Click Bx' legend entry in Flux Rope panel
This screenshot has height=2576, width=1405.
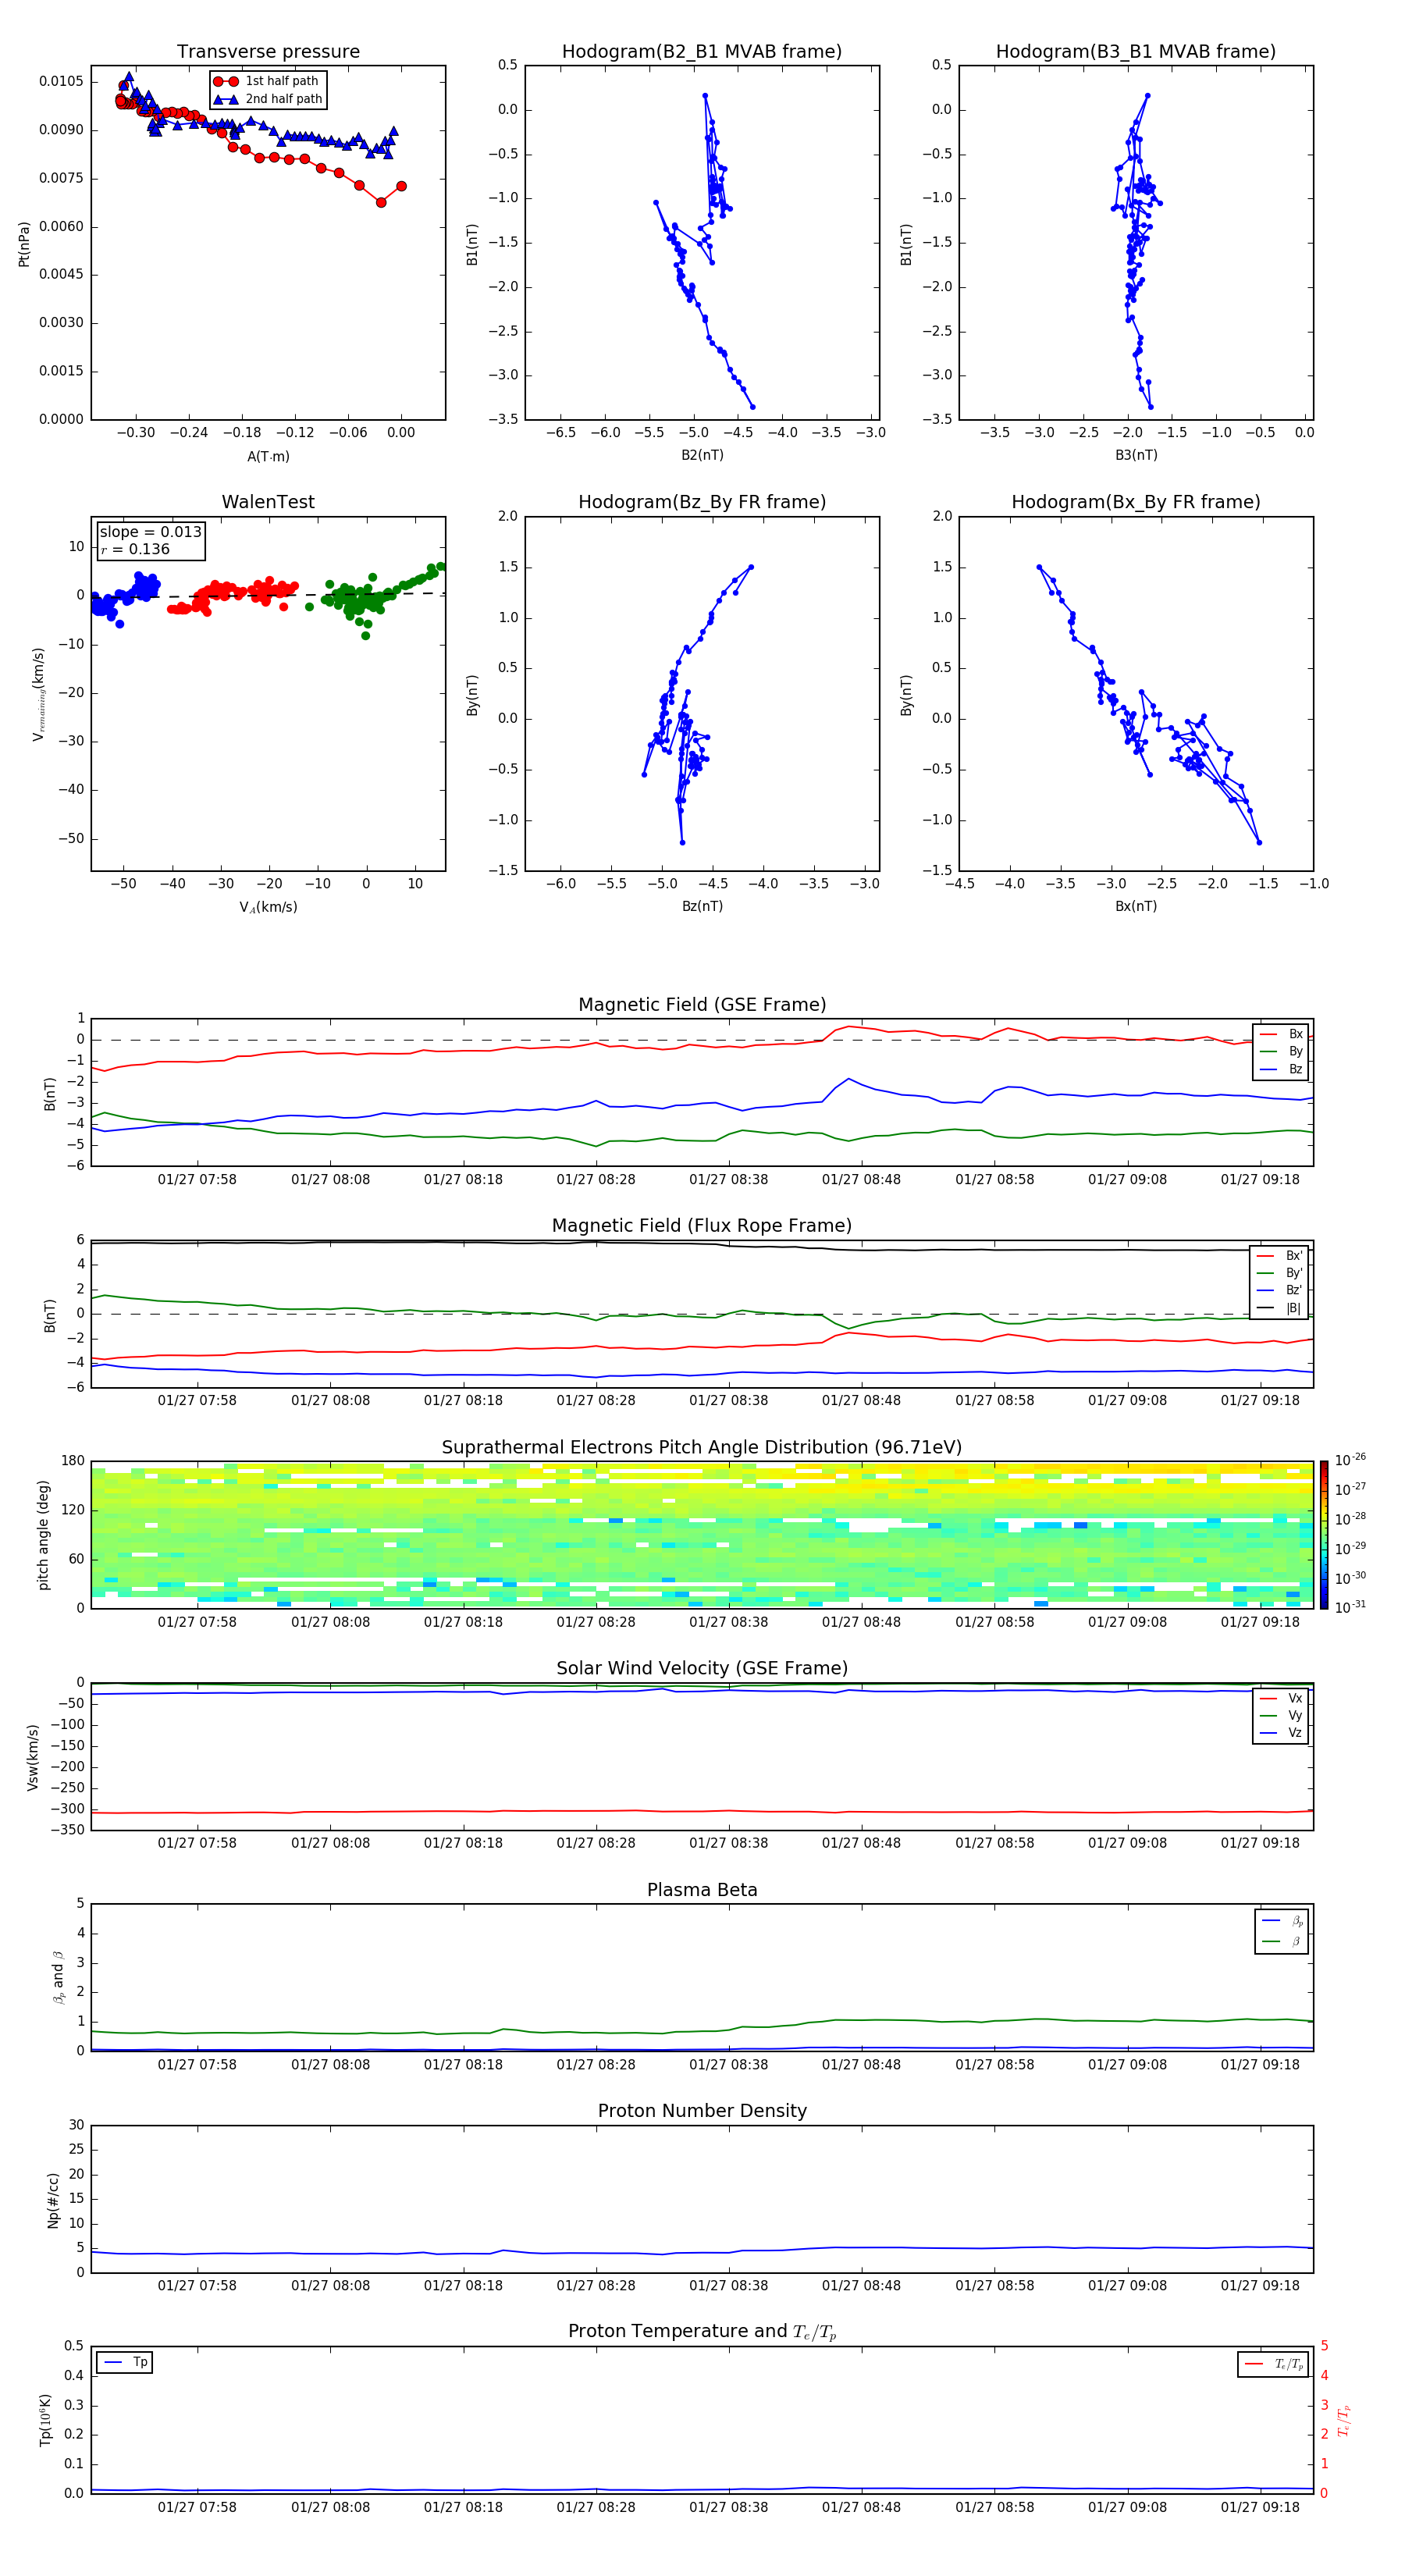tap(1279, 1256)
